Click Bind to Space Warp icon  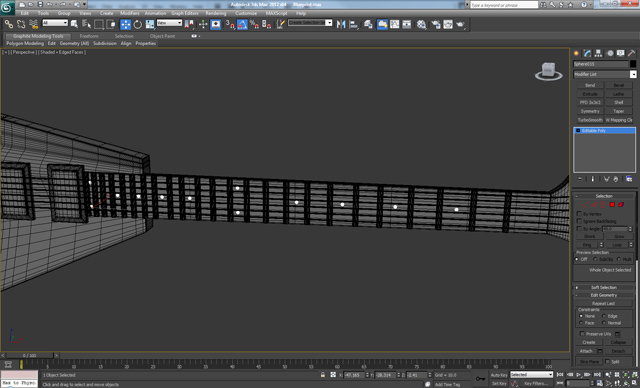(33, 24)
